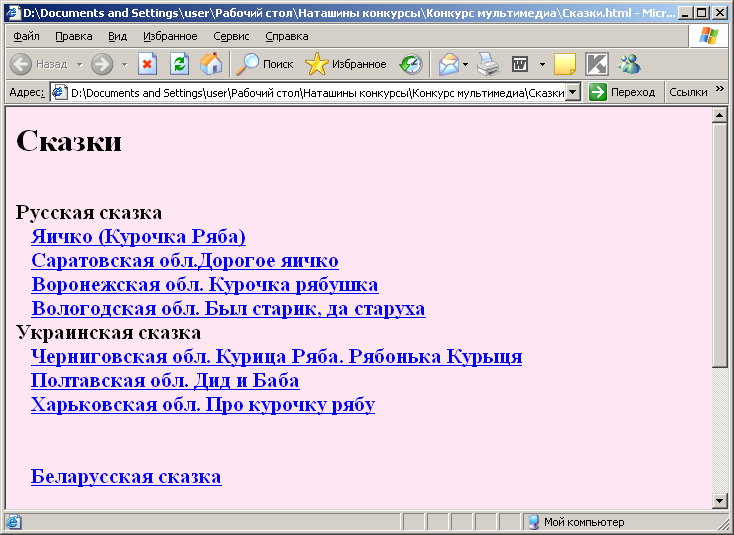Expand the address bar dropdown arrow
This screenshot has height=535, width=734.
[x=573, y=92]
